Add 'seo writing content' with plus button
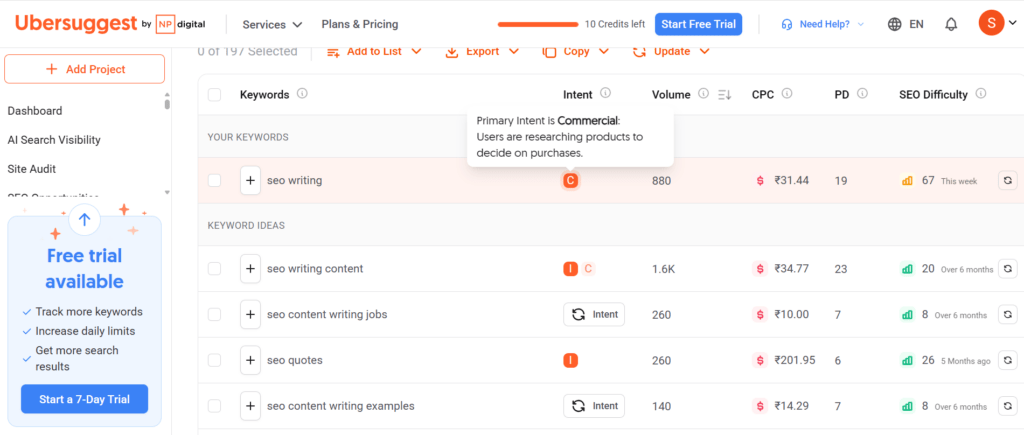This screenshot has height=435, width=1024. (x=250, y=268)
